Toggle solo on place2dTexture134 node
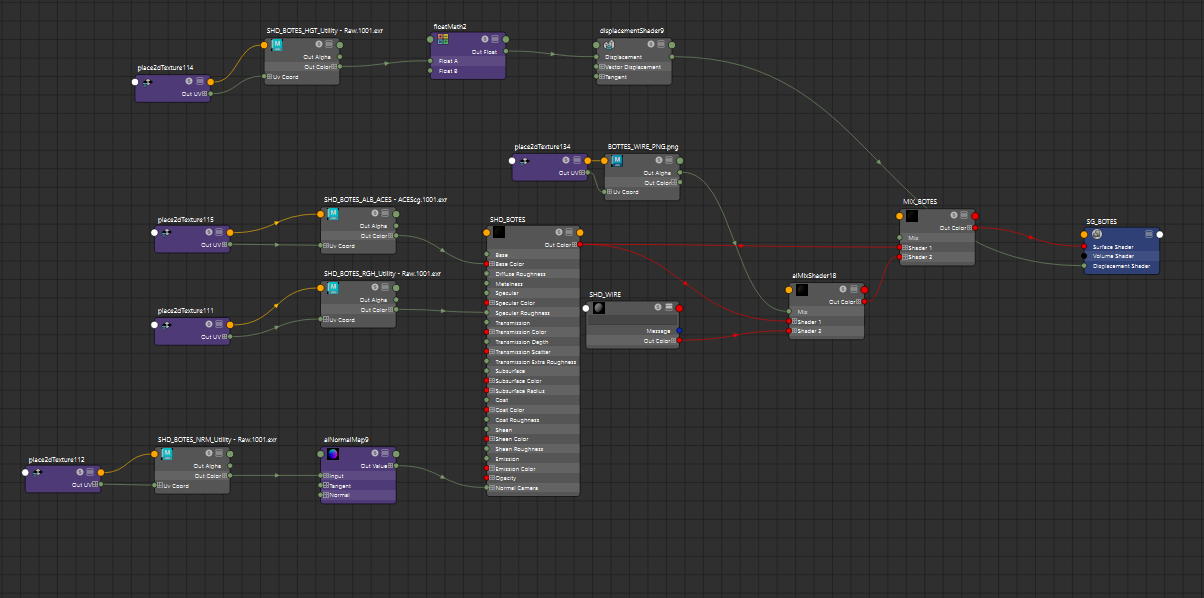The image size is (1204, 598). [x=566, y=160]
